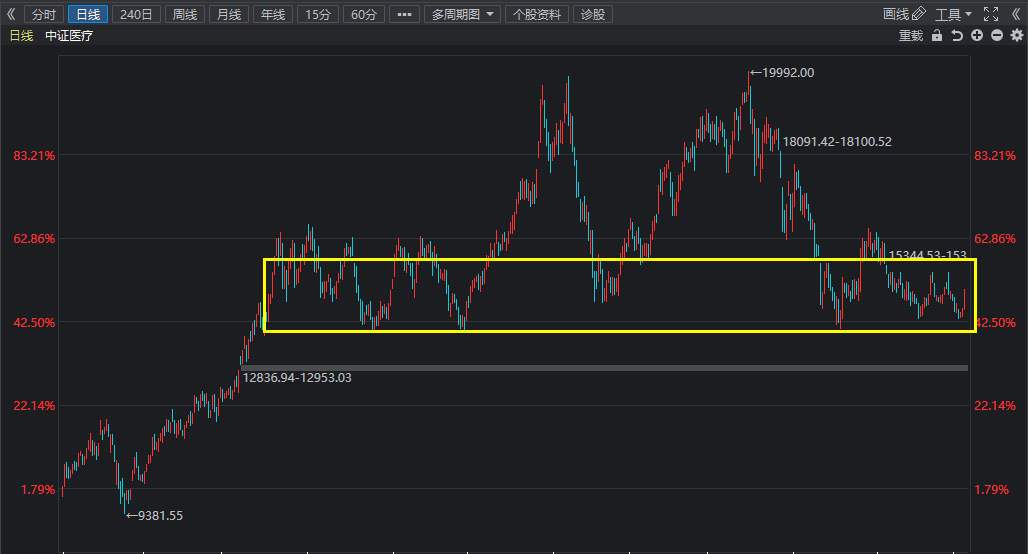Screen dimensions: 1028x554
Task: Toggle fullscreen chart mode
Action: click(x=991, y=14)
